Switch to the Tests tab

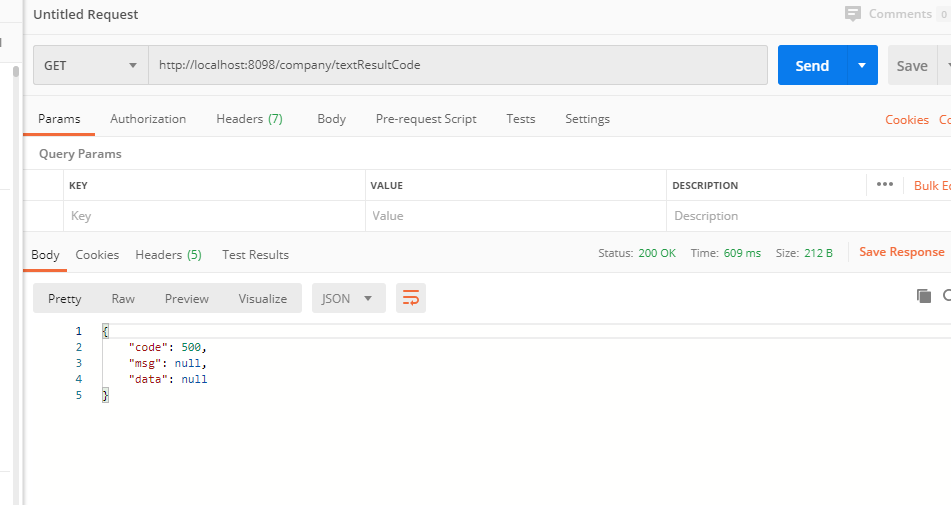[521, 119]
